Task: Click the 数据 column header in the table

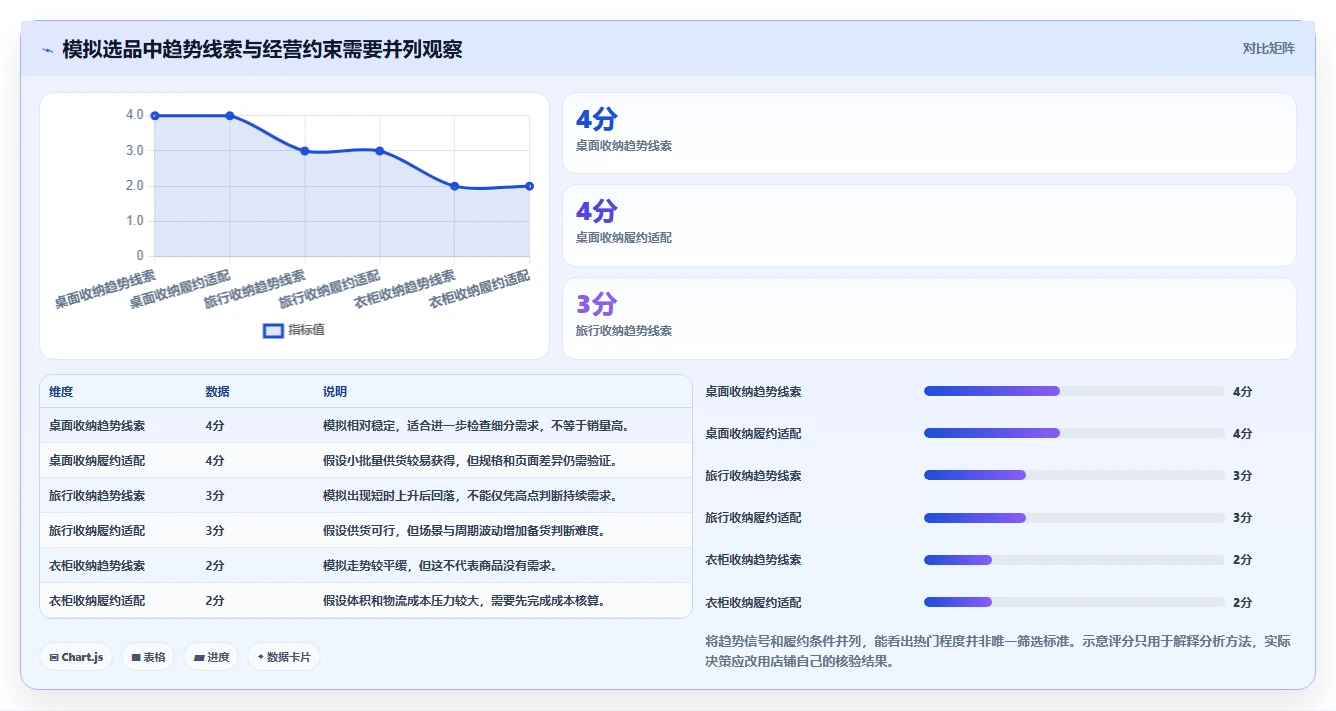Action: coord(217,392)
